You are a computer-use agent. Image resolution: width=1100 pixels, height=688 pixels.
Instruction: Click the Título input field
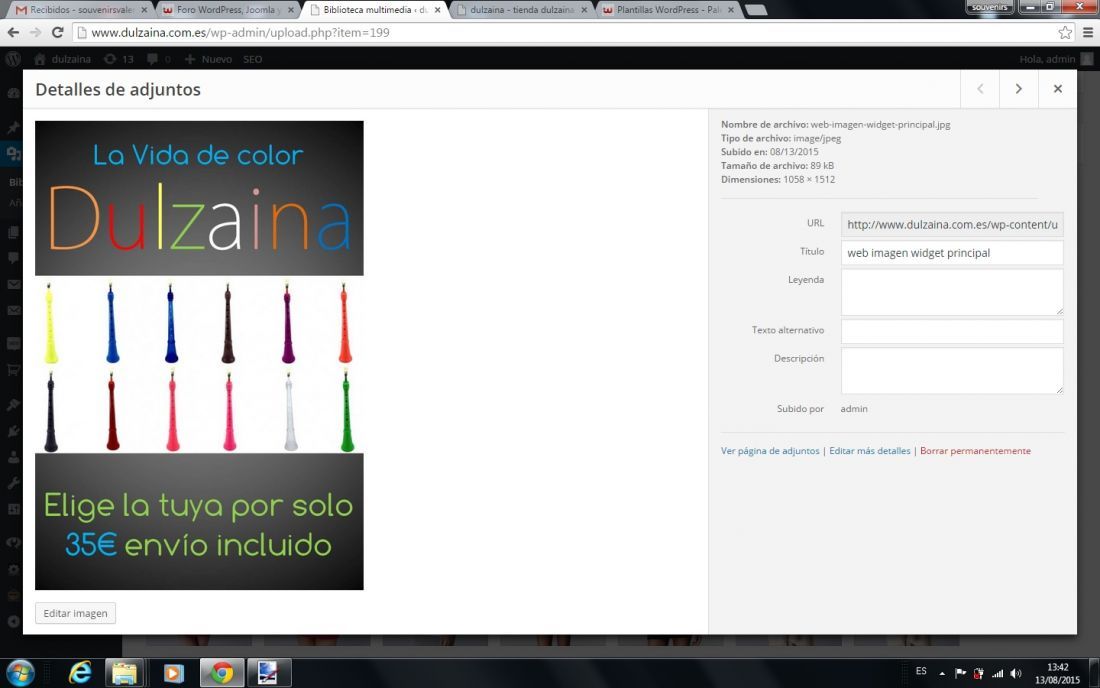[952, 252]
